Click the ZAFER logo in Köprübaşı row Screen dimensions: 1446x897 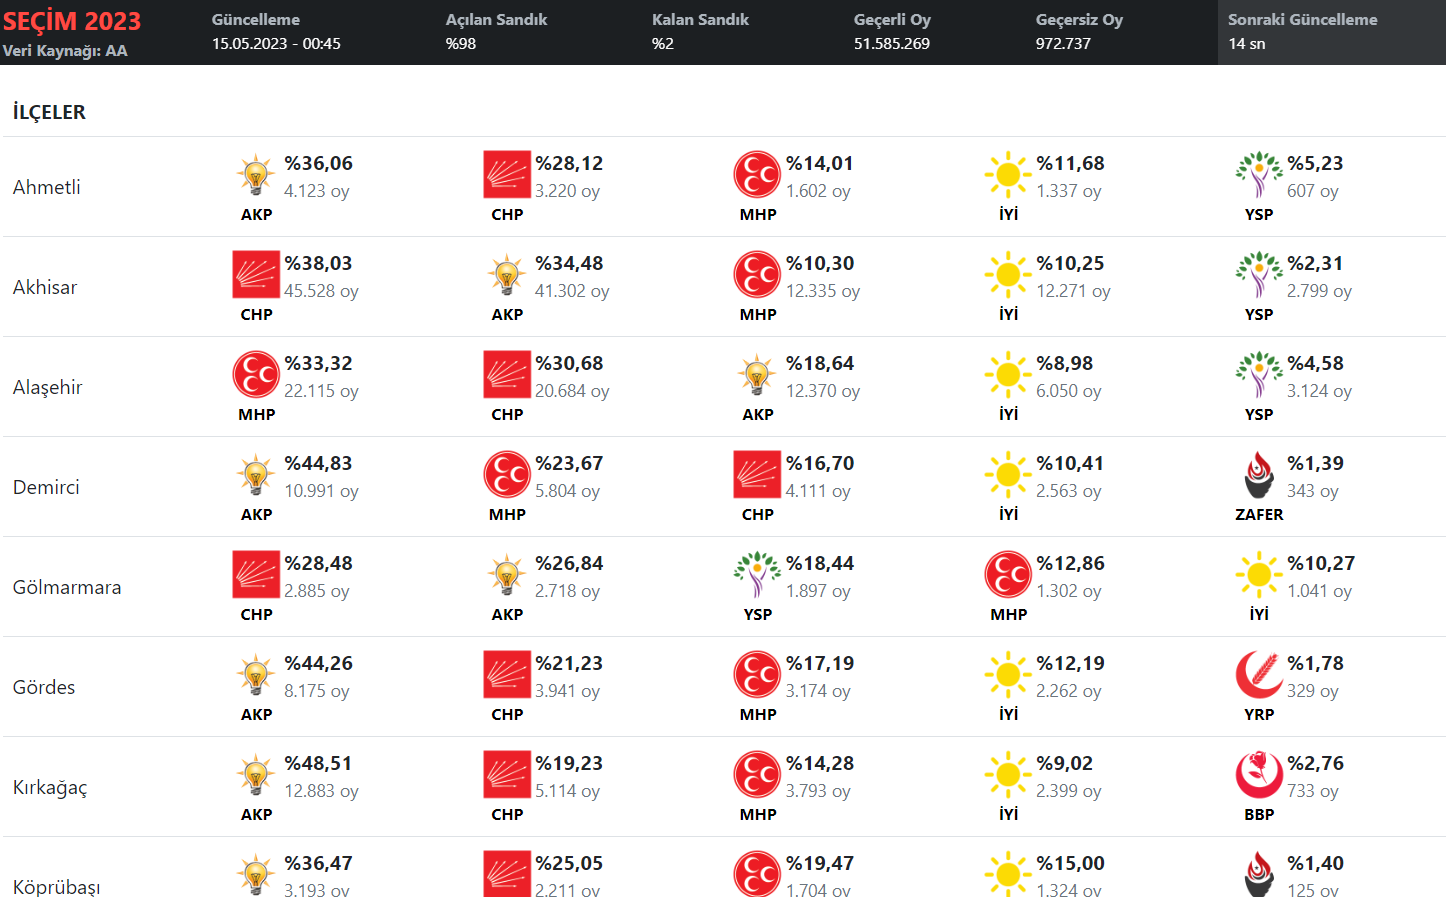coord(1259,874)
